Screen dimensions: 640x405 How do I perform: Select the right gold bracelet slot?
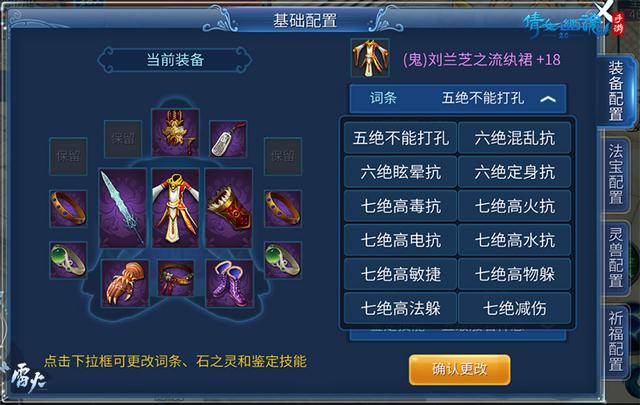[x=283, y=208]
